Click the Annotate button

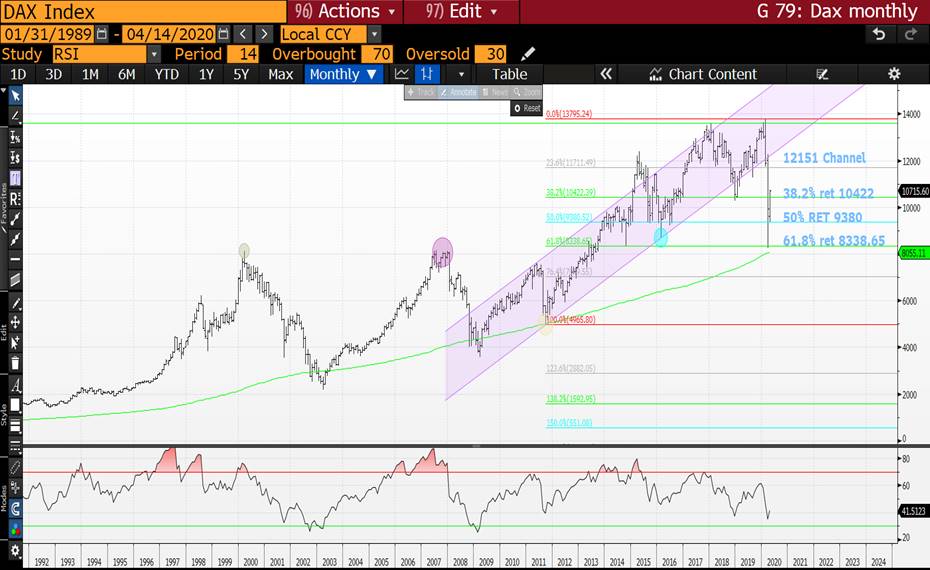click(x=458, y=92)
